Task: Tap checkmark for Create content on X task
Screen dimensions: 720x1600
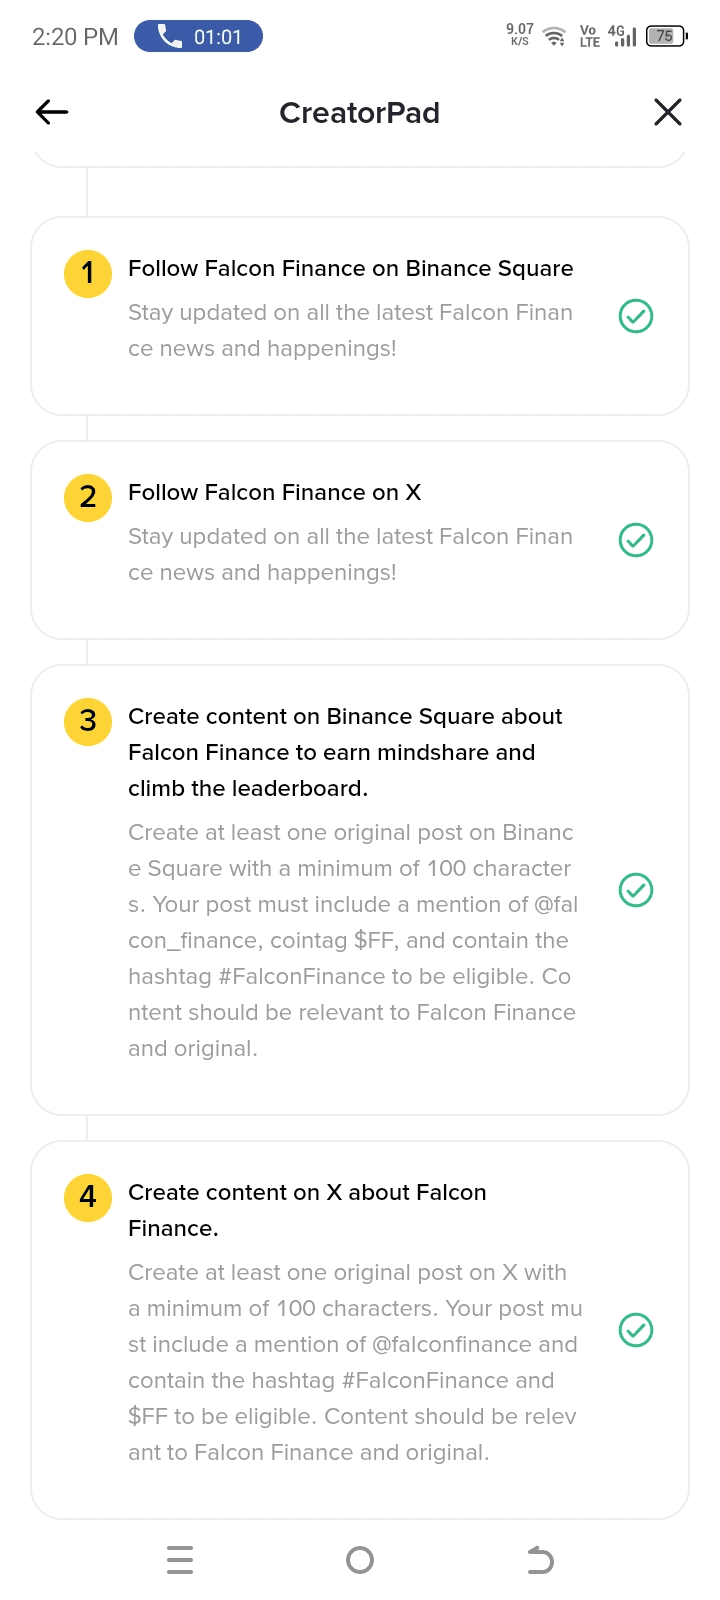Action: click(636, 1330)
